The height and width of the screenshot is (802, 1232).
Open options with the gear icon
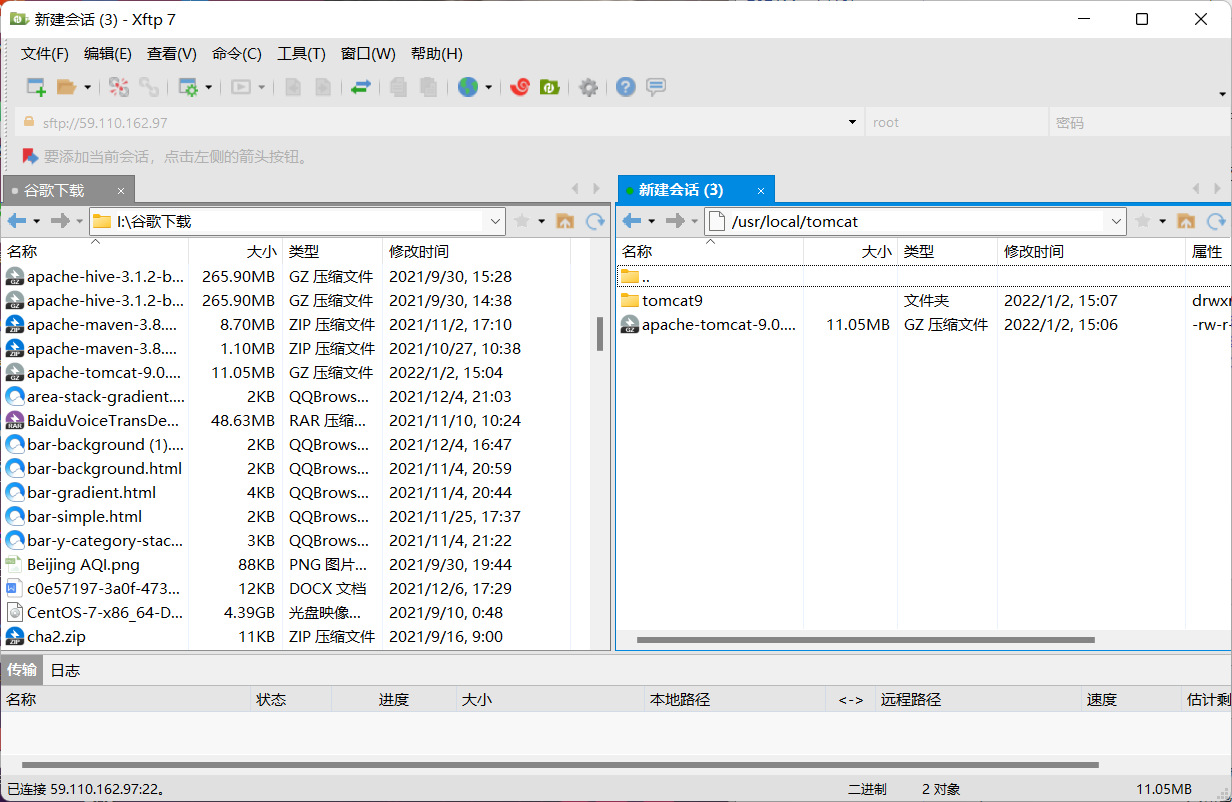[589, 87]
